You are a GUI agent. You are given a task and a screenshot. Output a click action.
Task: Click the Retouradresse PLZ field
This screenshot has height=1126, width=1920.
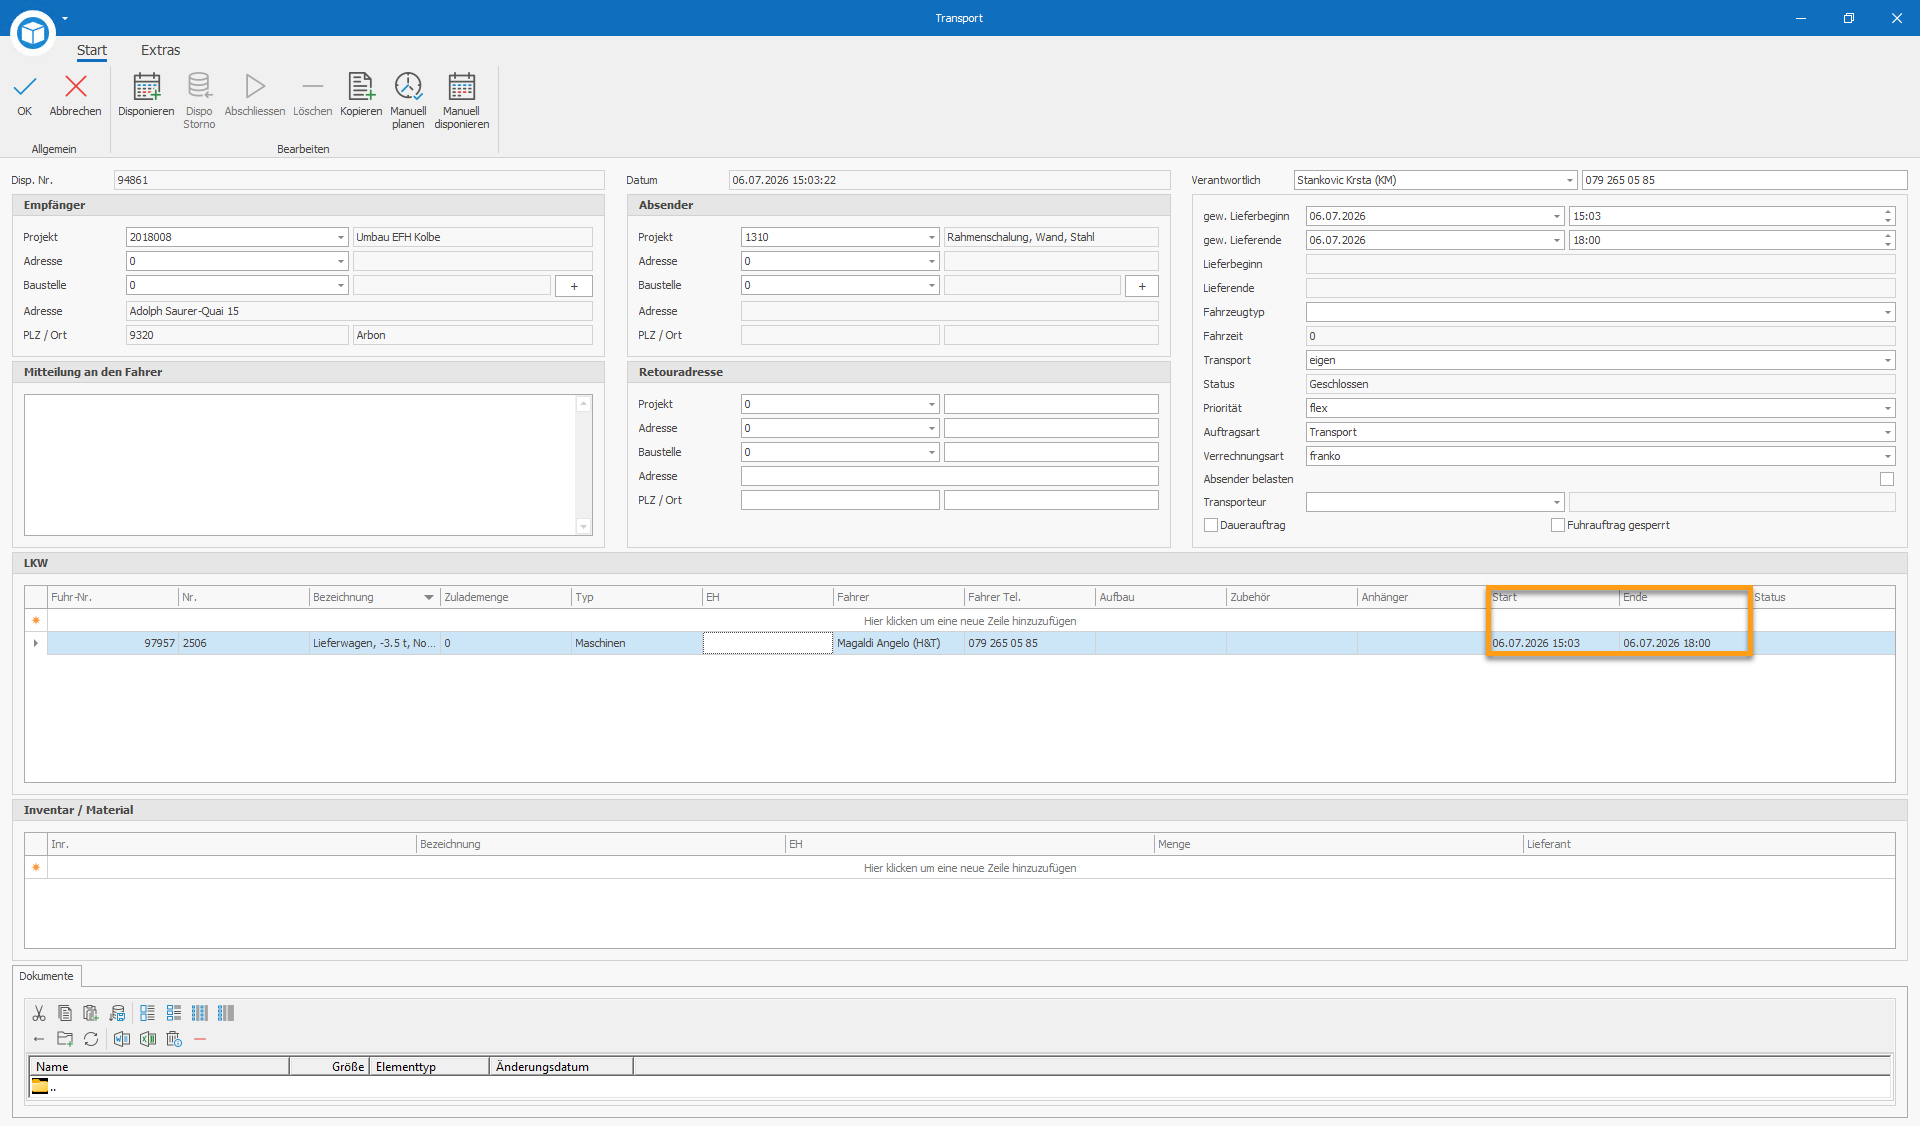(840, 500)
